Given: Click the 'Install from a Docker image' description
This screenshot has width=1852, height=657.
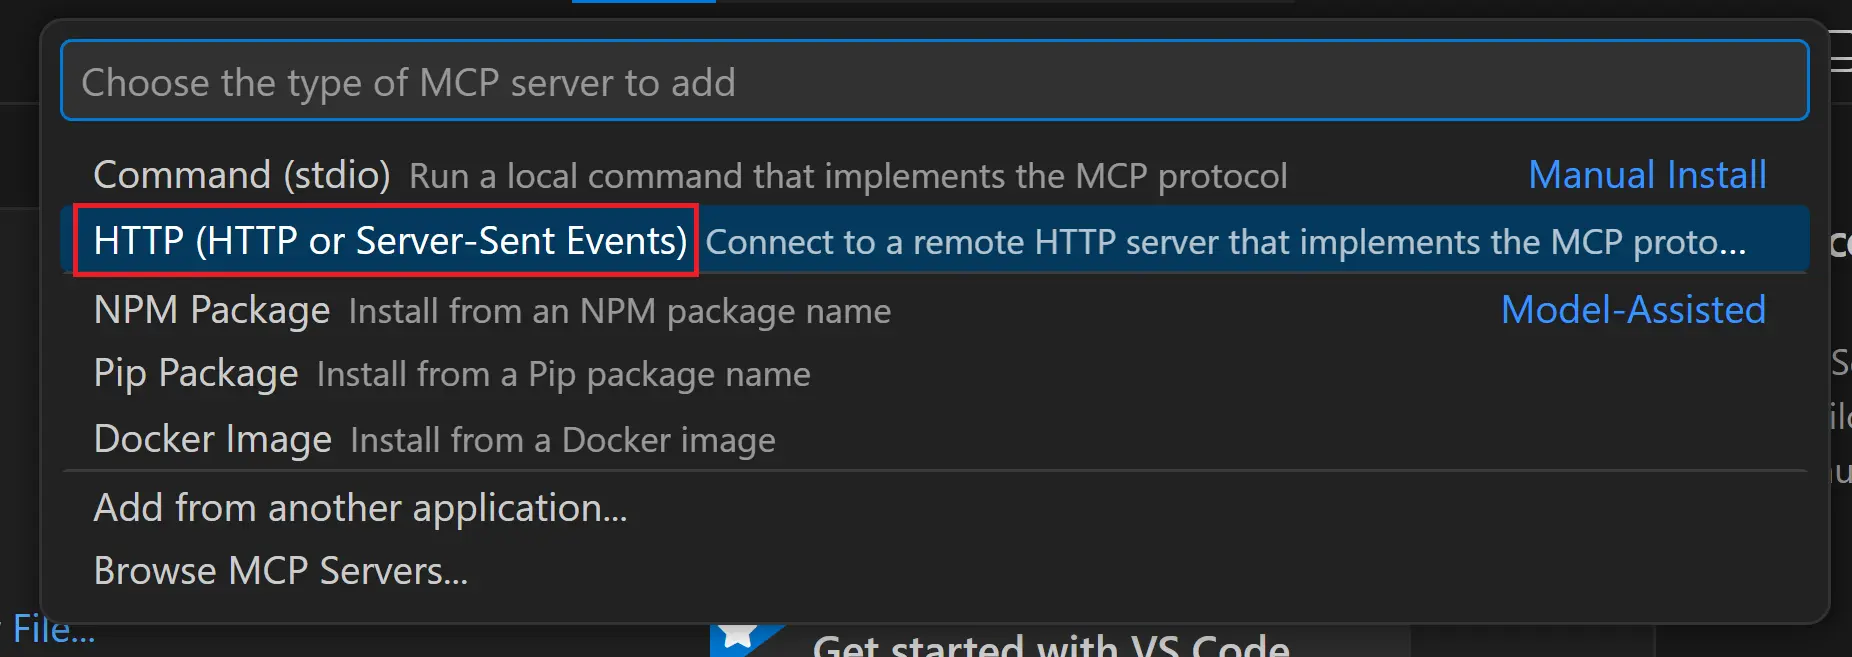Looking at the screenshot, I should coord(562,441).
